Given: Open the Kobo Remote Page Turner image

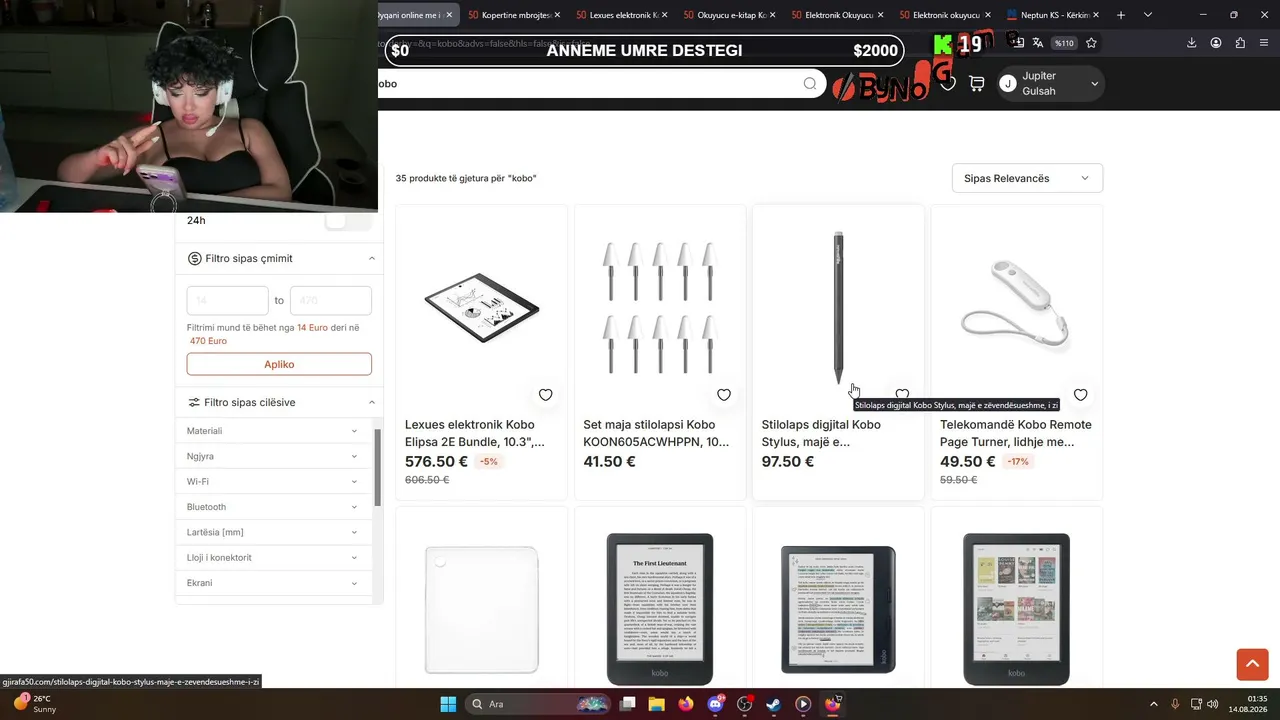Looking at the screenshot, I should click(1016, 307).
